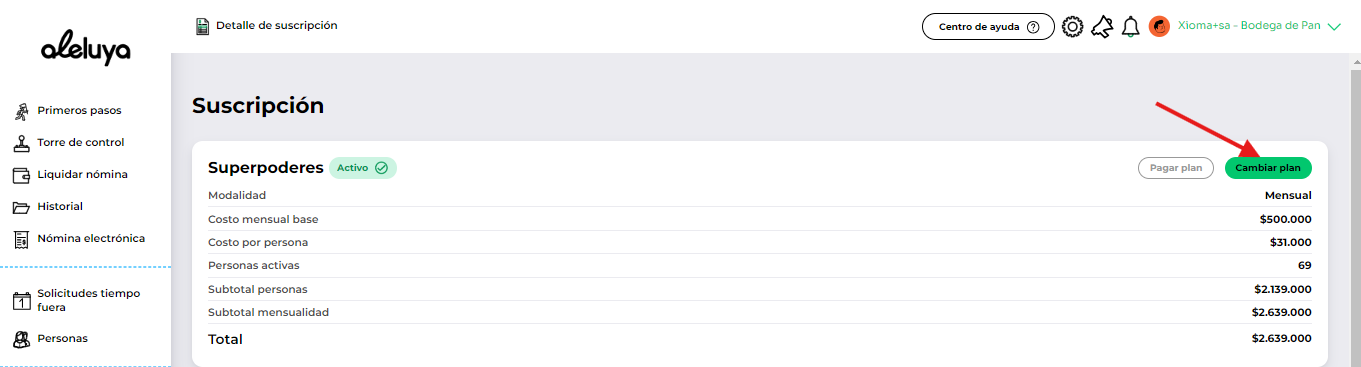1361x367 pixels.
Task: Click the Solicitudes tiempo fuera calendar icon
Action: pyautogui.click(x=20, y=301)
